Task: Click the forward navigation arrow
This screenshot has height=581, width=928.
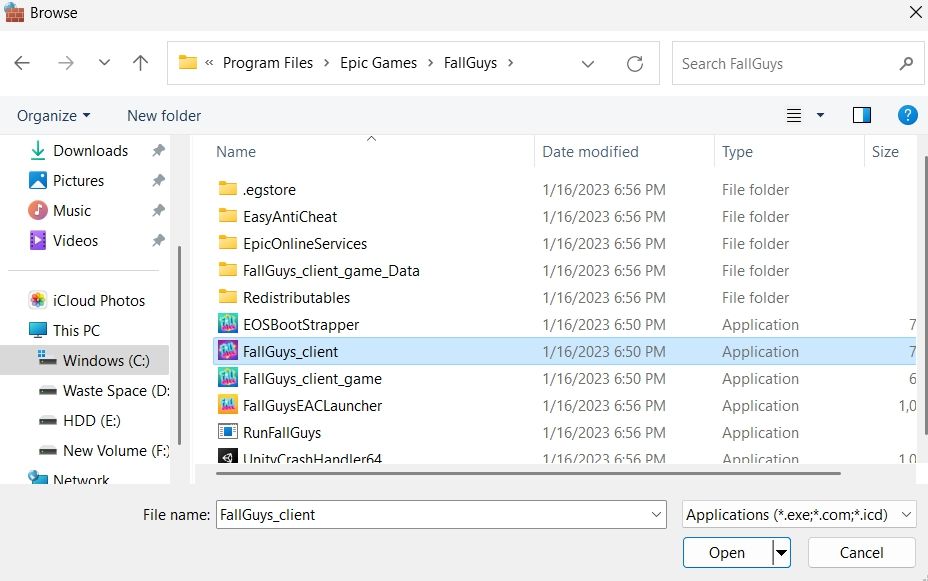Action: 66,63
